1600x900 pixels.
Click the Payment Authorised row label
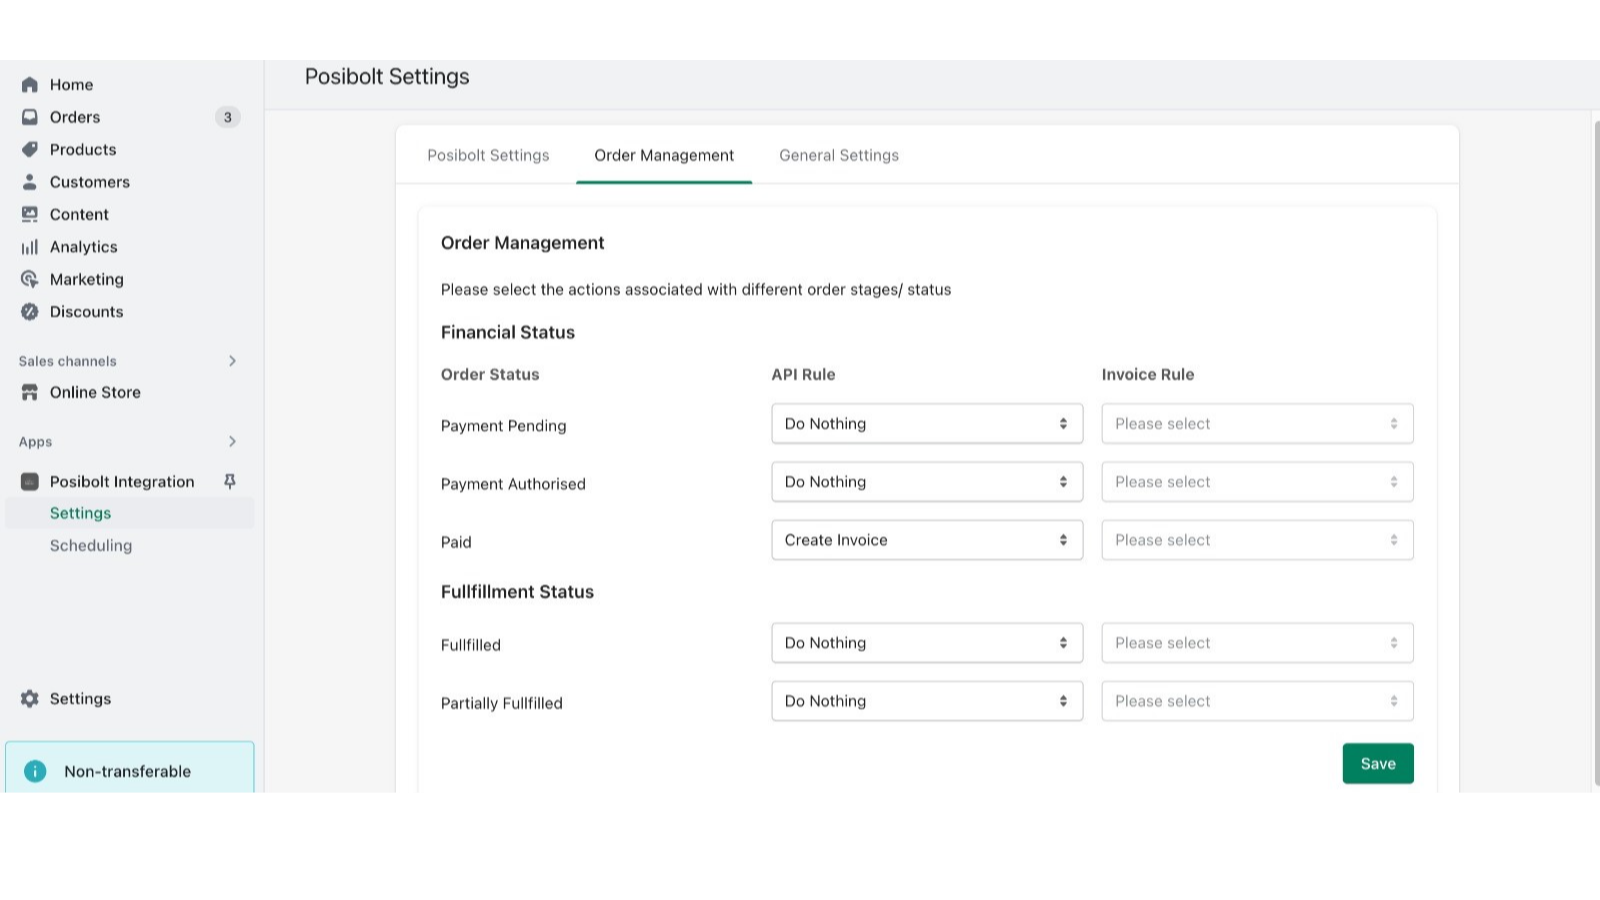pos(513,484)
